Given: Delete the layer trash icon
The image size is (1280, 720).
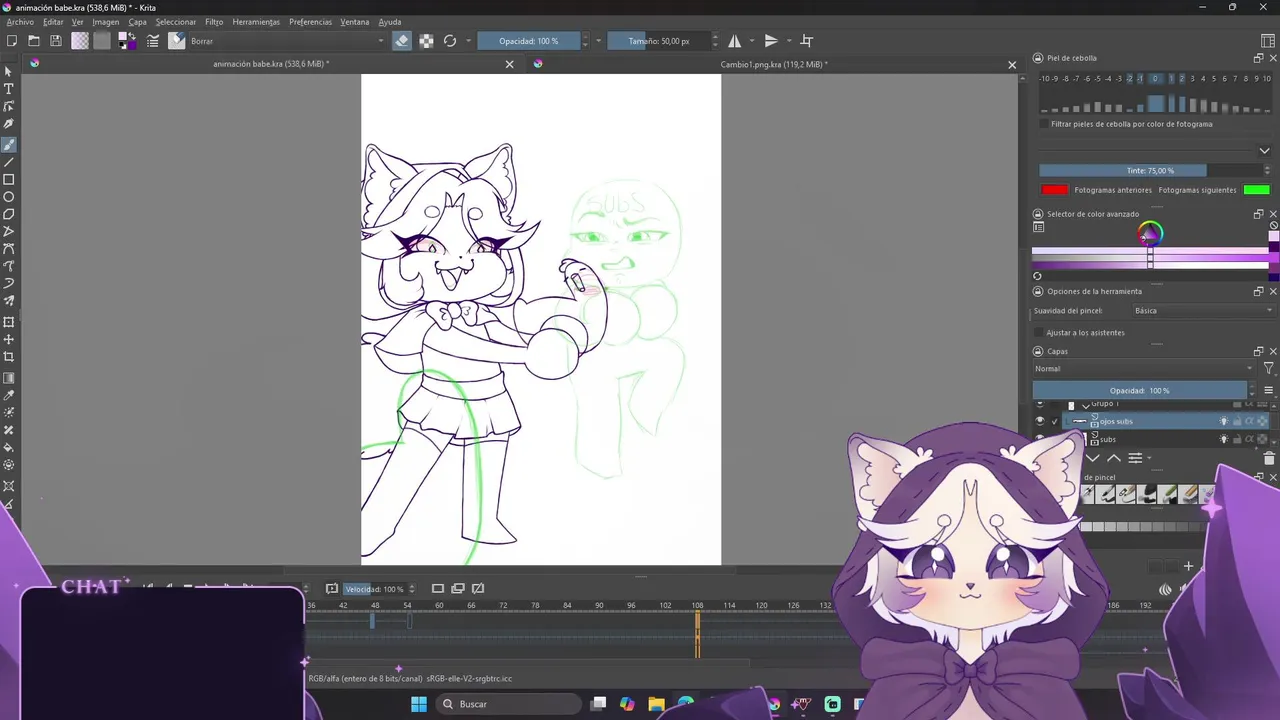Looking at the screenshot, I should [x=1269, y=458].
